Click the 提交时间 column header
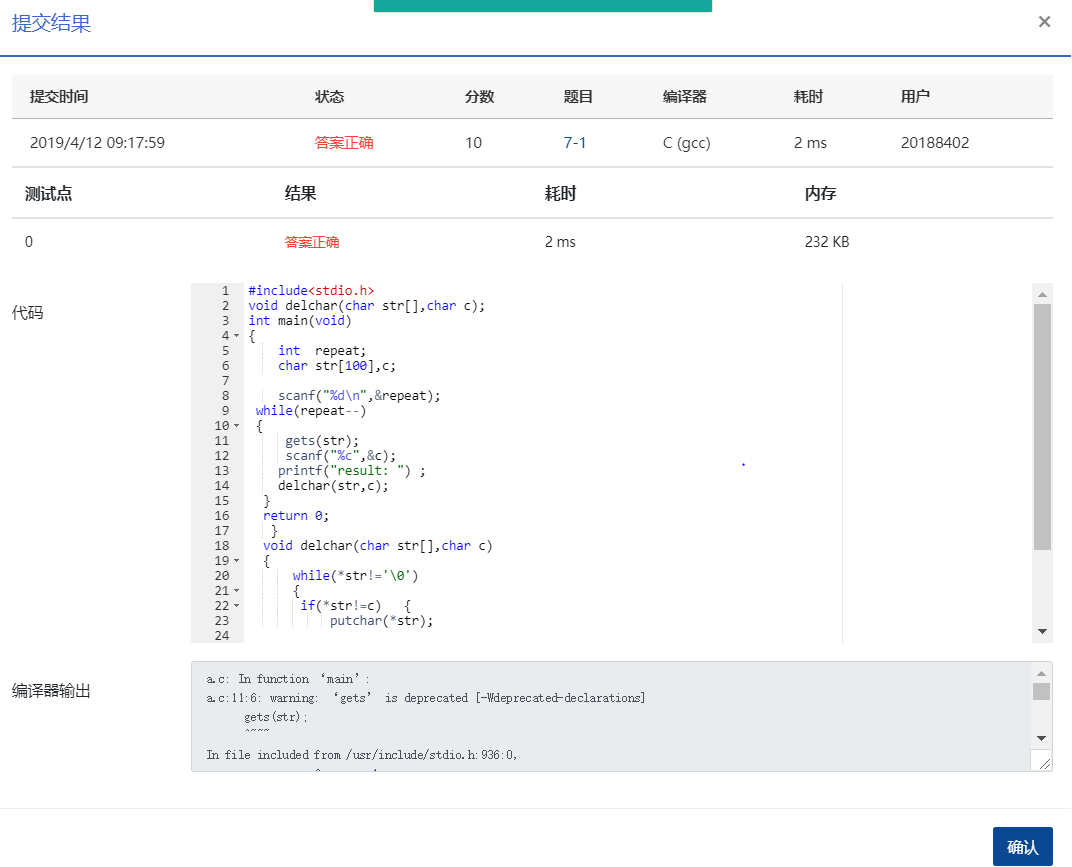The height and width of the screenshot is (867, 1072). click(59, 96)
